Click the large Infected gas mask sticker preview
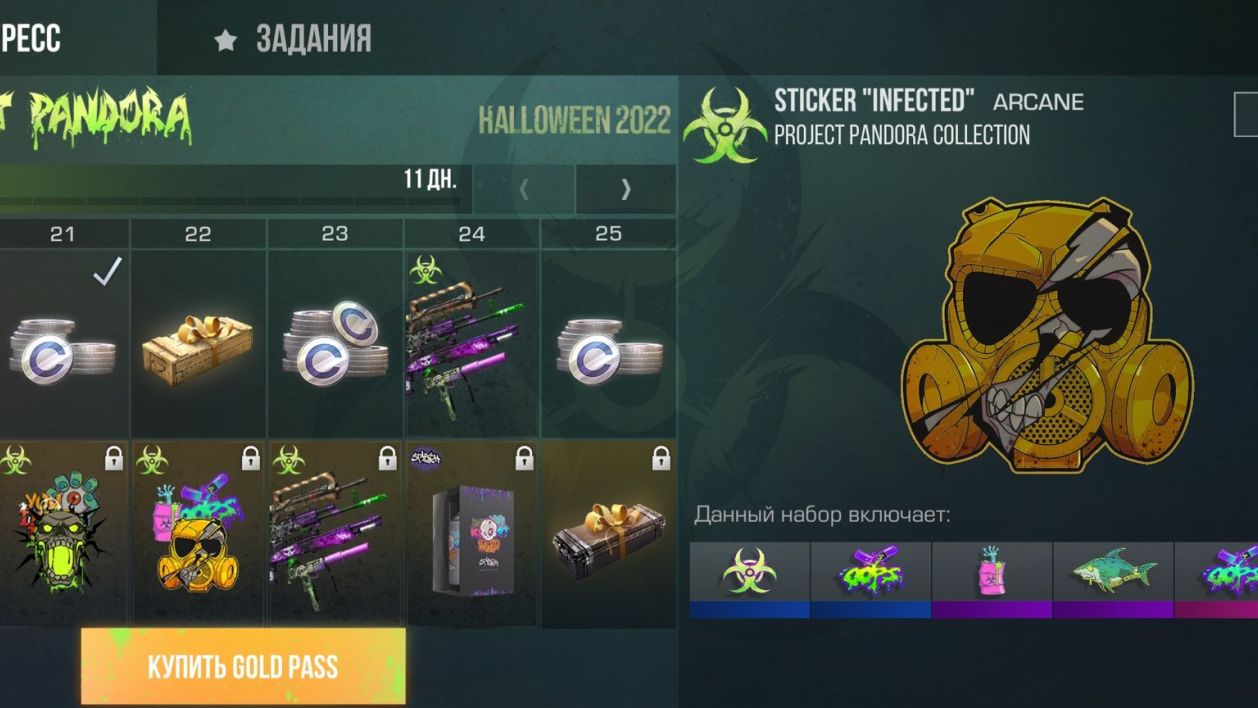 [1046, 335]
